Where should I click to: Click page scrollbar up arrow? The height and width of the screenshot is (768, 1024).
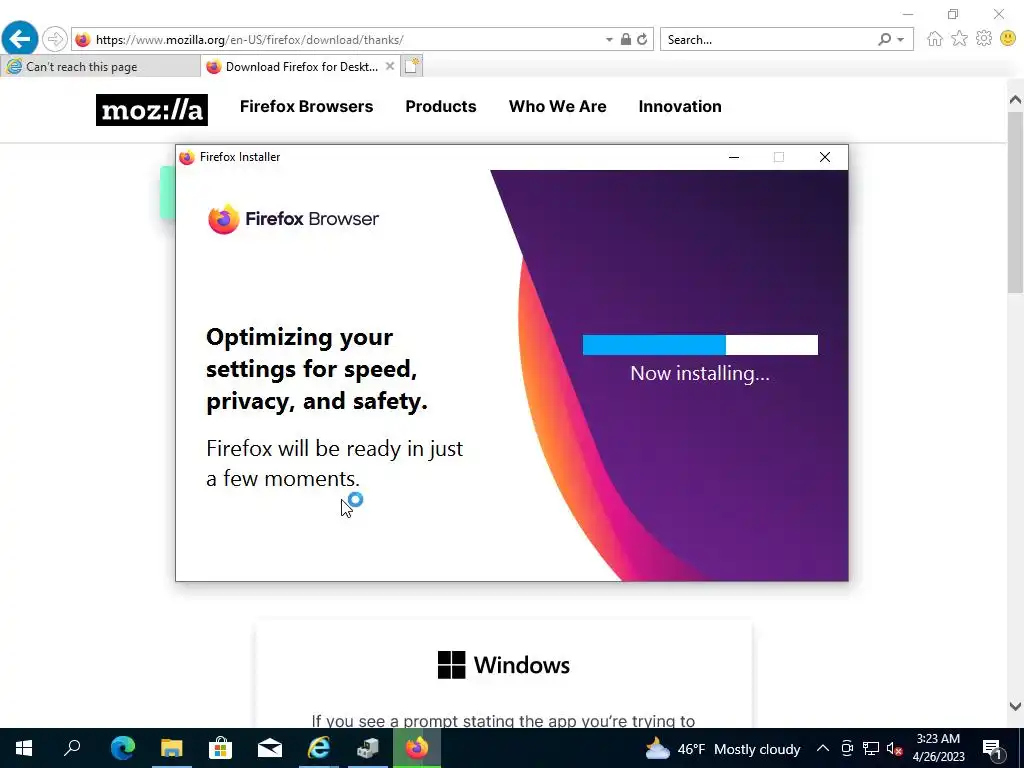(1015, 100)
